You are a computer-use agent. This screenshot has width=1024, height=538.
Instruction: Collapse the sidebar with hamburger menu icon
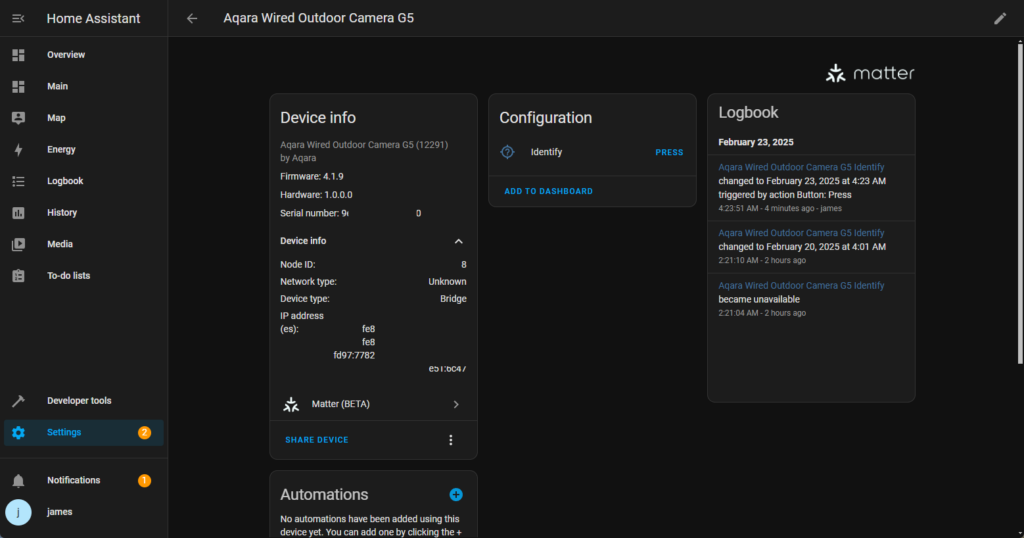tap(18, 18)
